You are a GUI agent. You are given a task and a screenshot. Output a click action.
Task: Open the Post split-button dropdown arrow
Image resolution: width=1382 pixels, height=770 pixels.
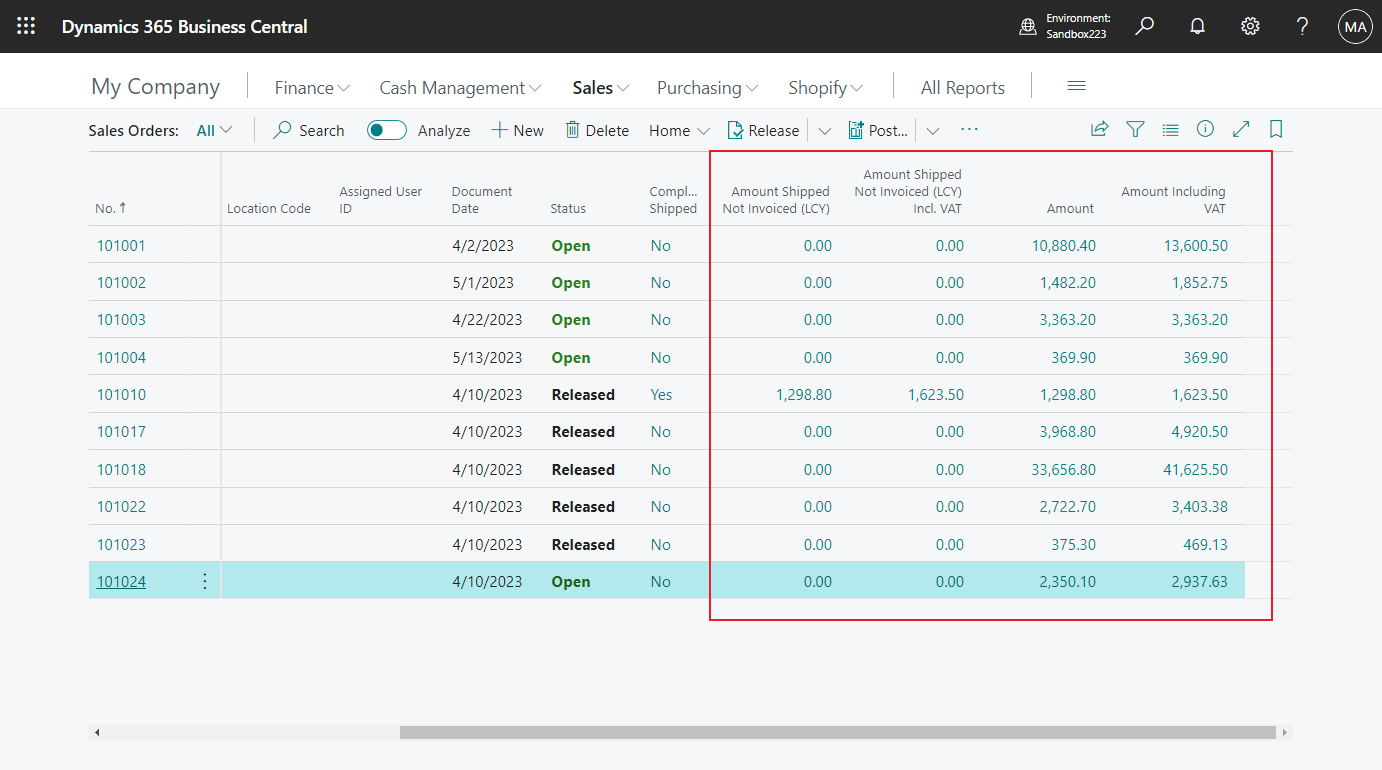[x=932, y=130]
